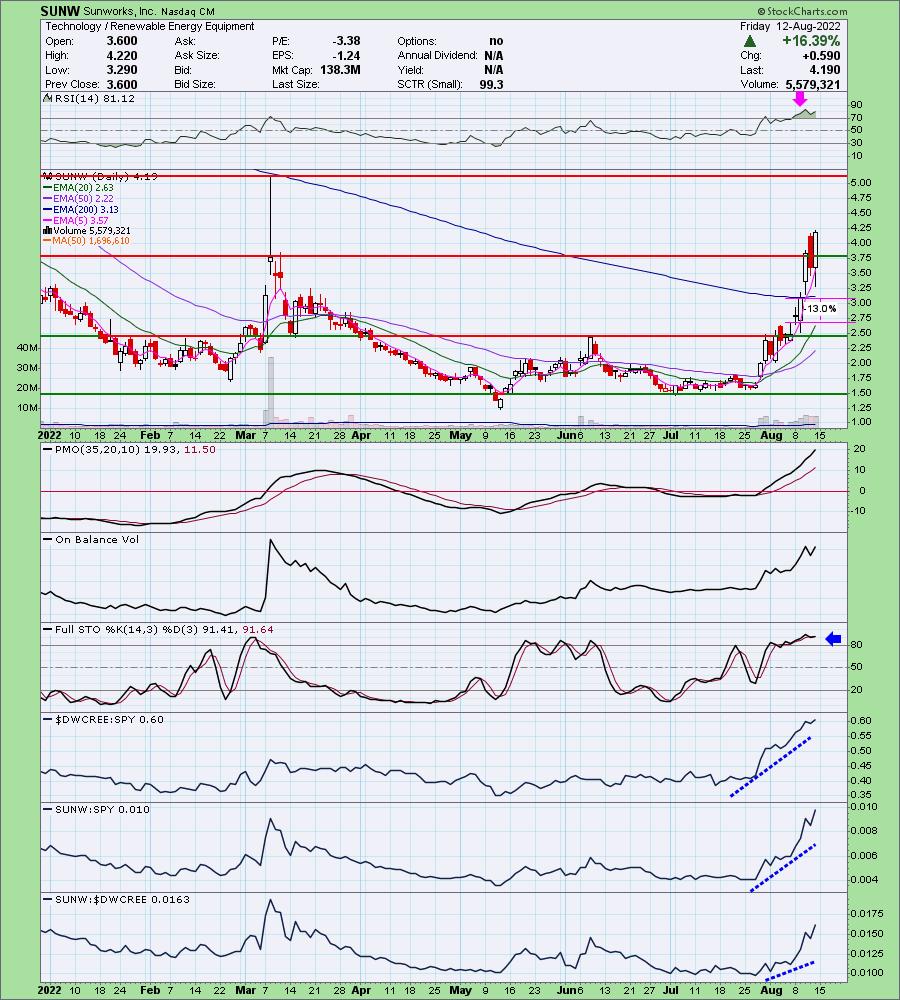Click the SUNW ticker symbol in header
Viewport: 900px width, 1000px height.
(x=60, y=11)
